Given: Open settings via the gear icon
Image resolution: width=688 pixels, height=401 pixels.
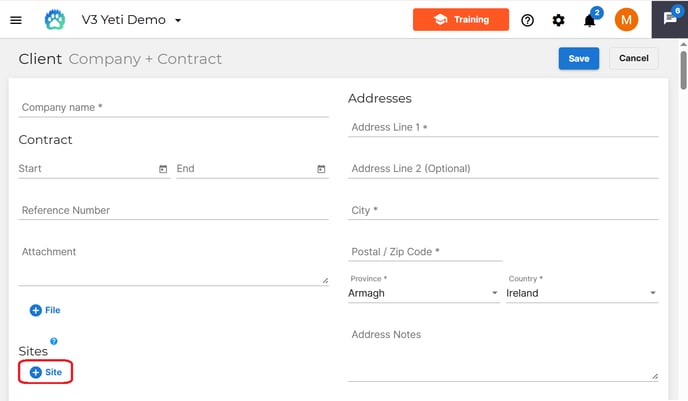Looking at the screenshot, I should (558, 20).
